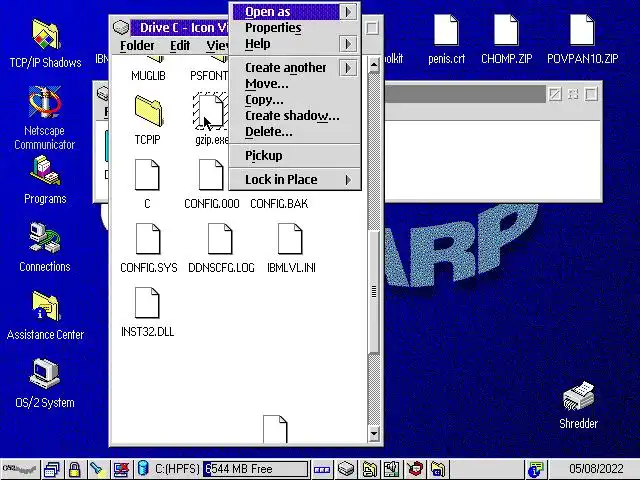Click the C:(HPFS) drive label
Viewport: 640px width, 480px height.
(x=177, y=469)
